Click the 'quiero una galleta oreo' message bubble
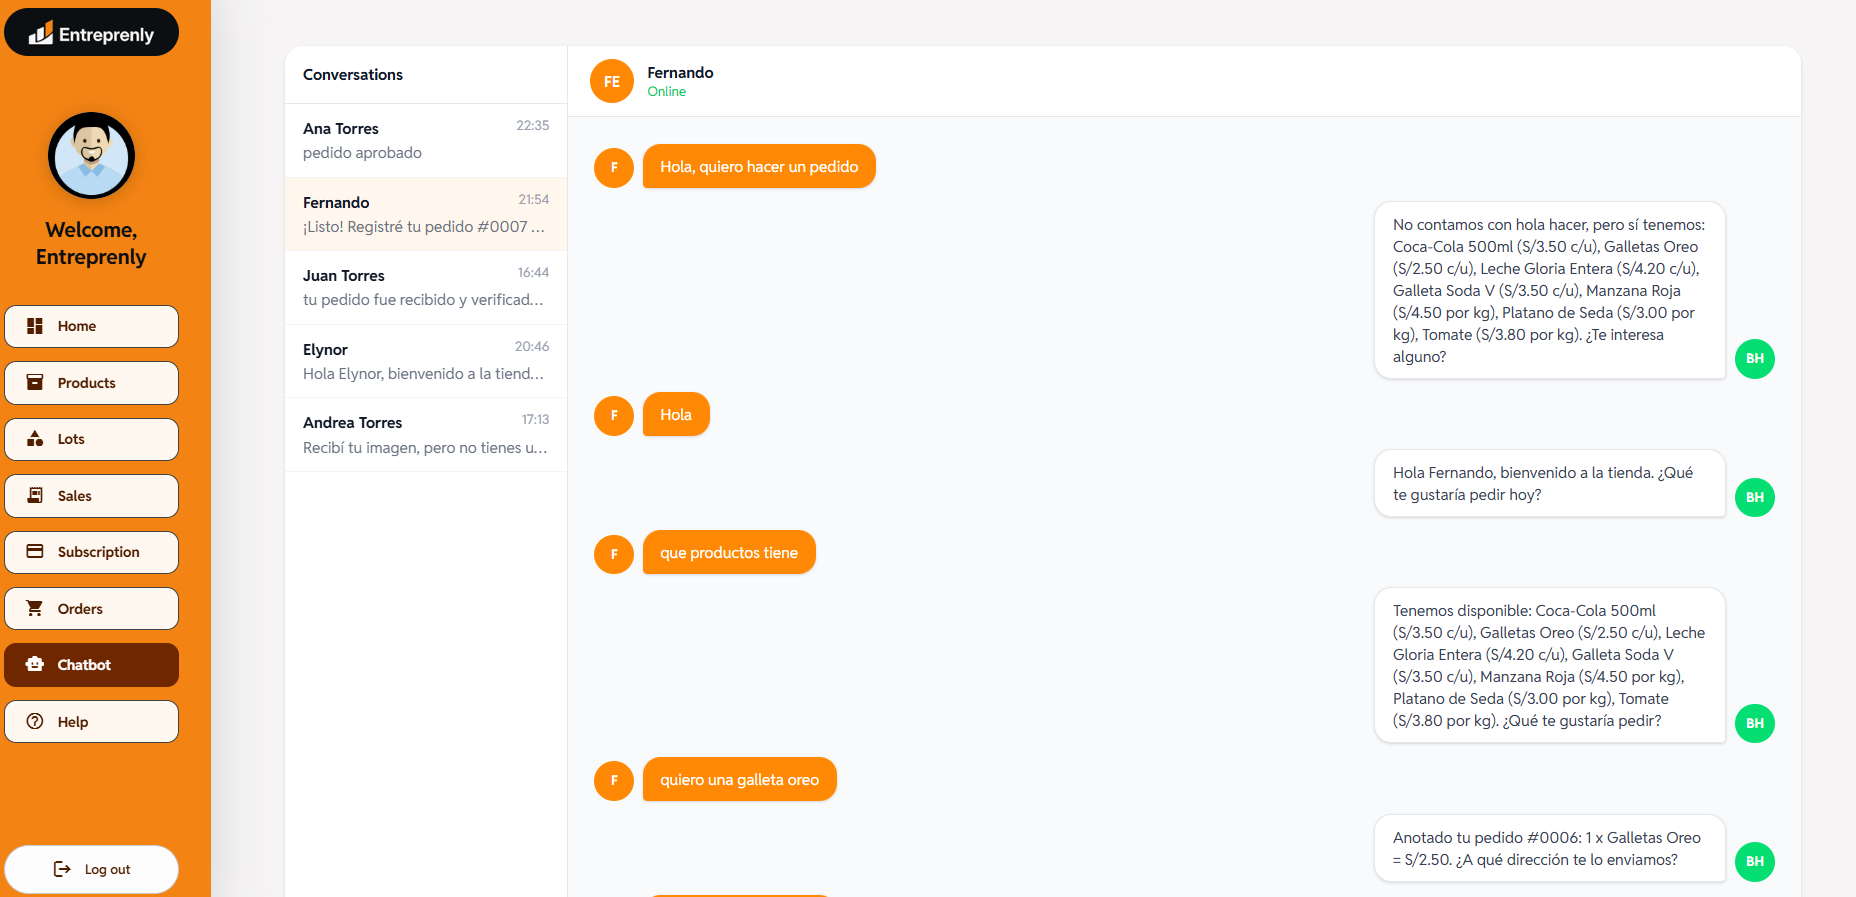This screenshot has width=1856, height=897. tap(739, 779)
